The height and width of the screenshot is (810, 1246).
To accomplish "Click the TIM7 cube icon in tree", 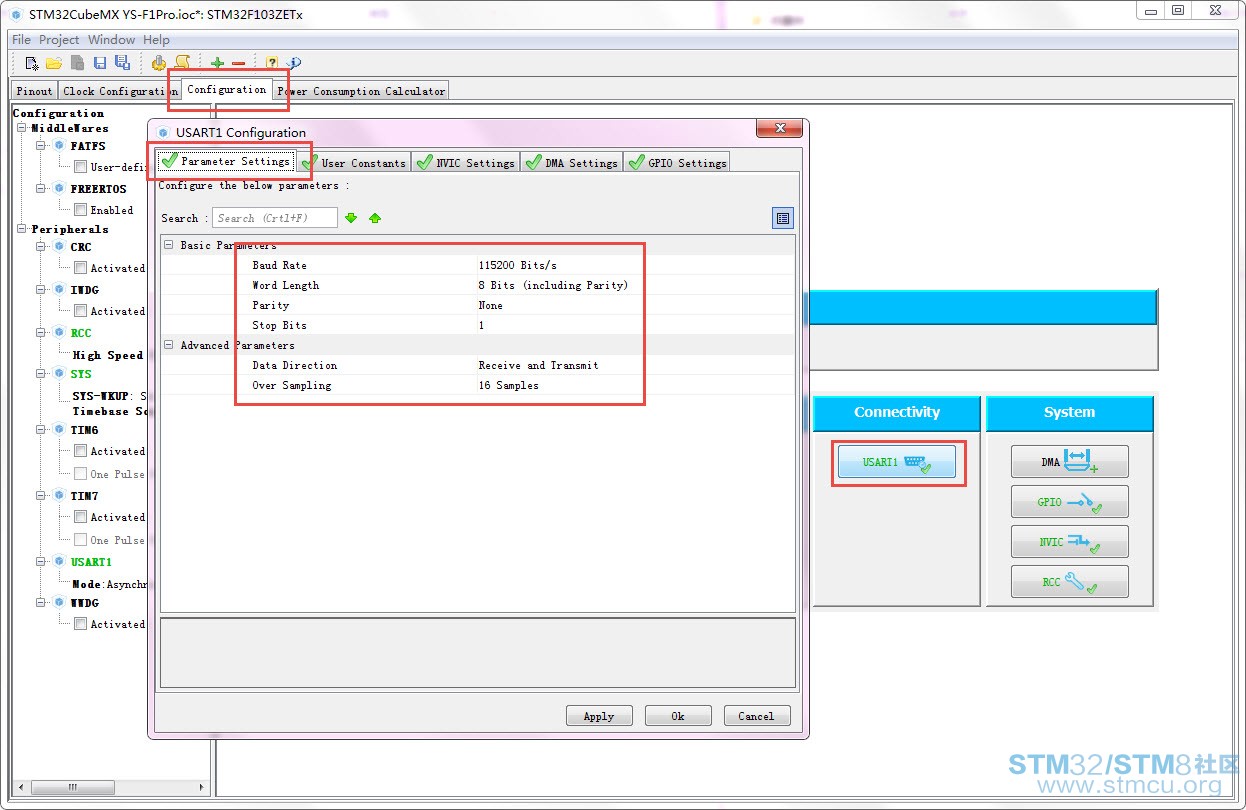I will 59,496.
